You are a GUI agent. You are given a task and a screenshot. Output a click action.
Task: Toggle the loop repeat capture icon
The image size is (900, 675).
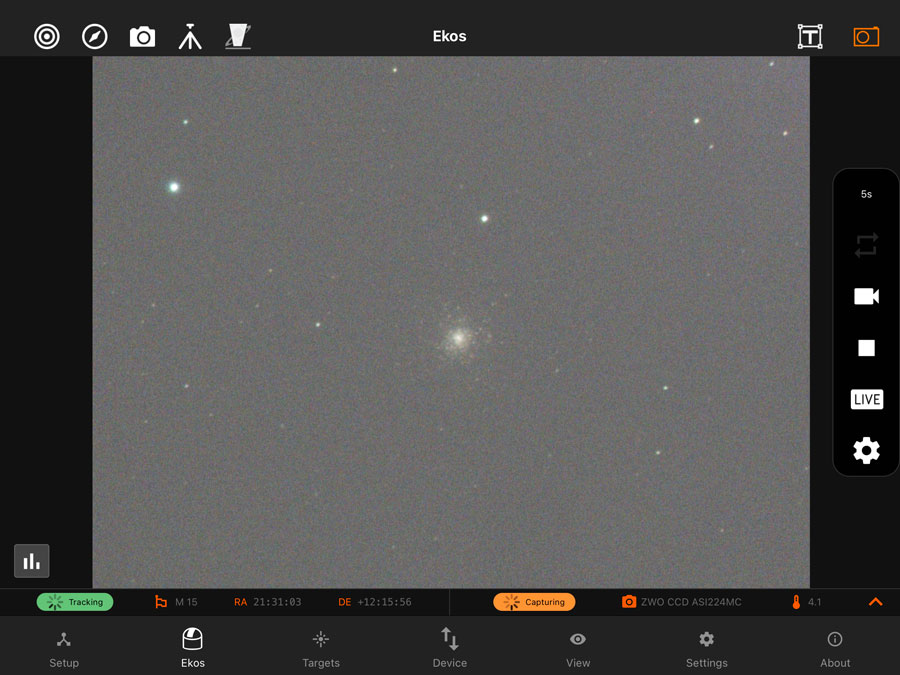[x=866, y=245]
